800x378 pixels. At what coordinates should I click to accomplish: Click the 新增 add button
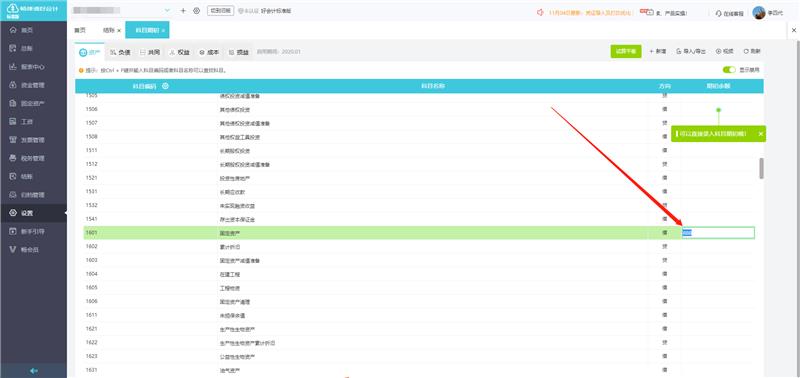tap(658, 52)
